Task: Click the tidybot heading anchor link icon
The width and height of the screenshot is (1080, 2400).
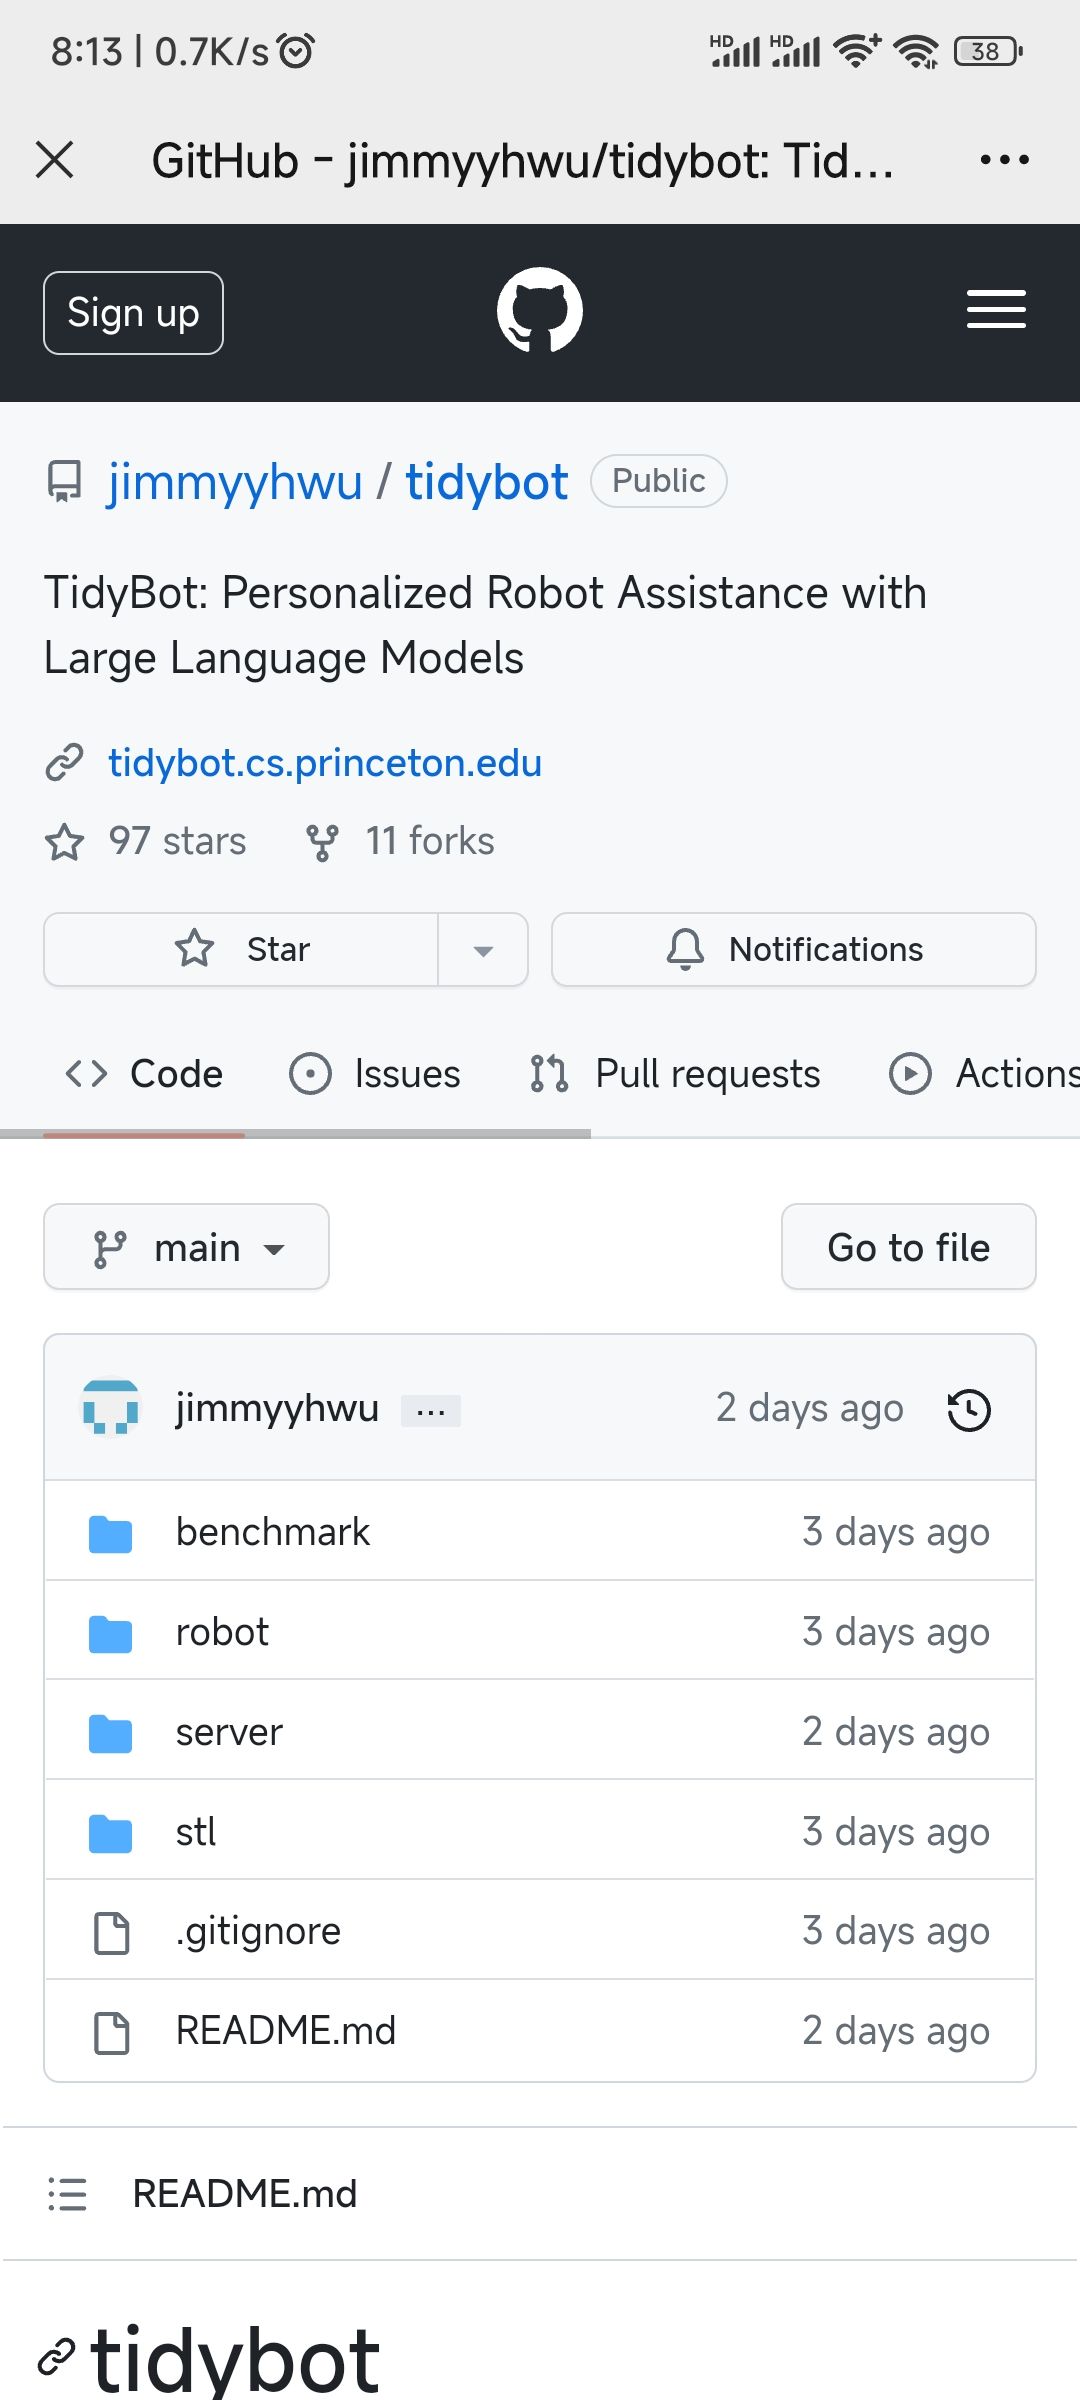Action: tap(56, 2357)
